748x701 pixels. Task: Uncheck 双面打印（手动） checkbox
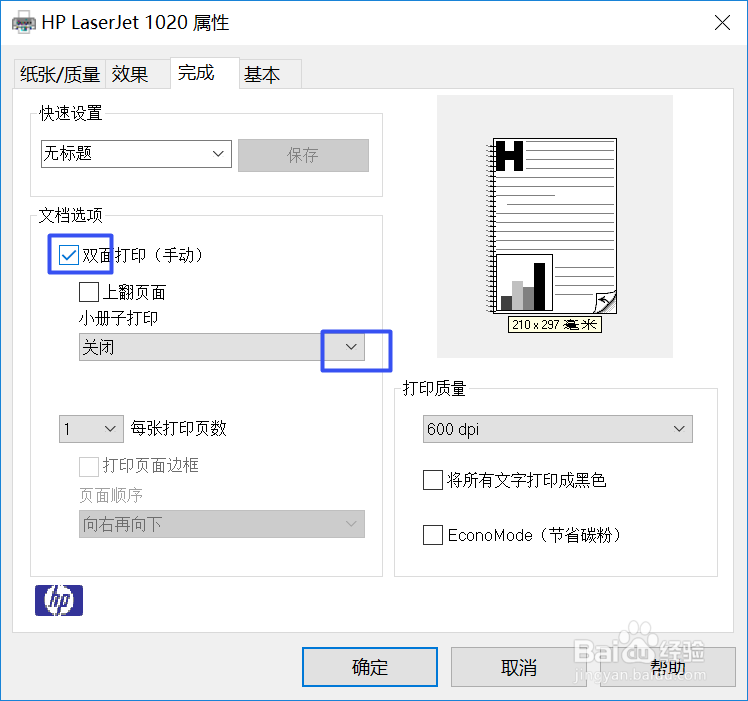tap(69, 255)
